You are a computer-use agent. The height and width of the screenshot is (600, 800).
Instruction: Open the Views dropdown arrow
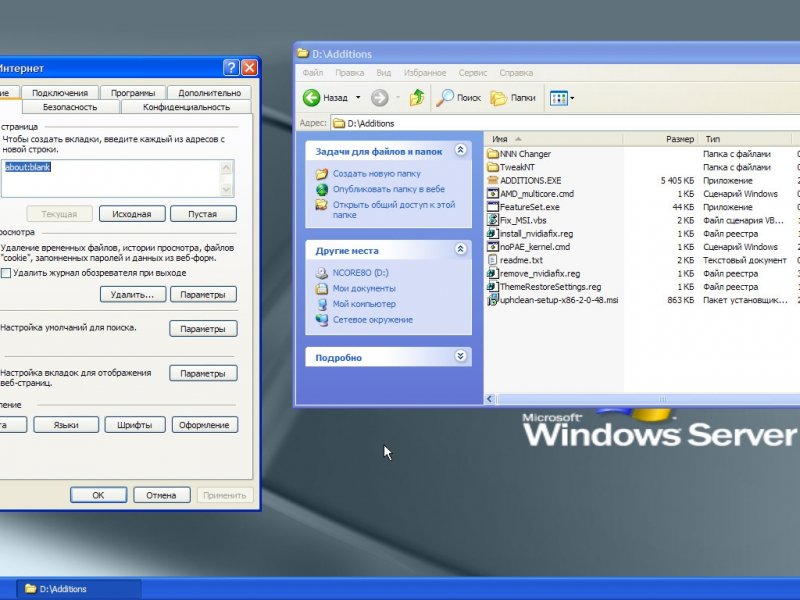tap(572, 98)
